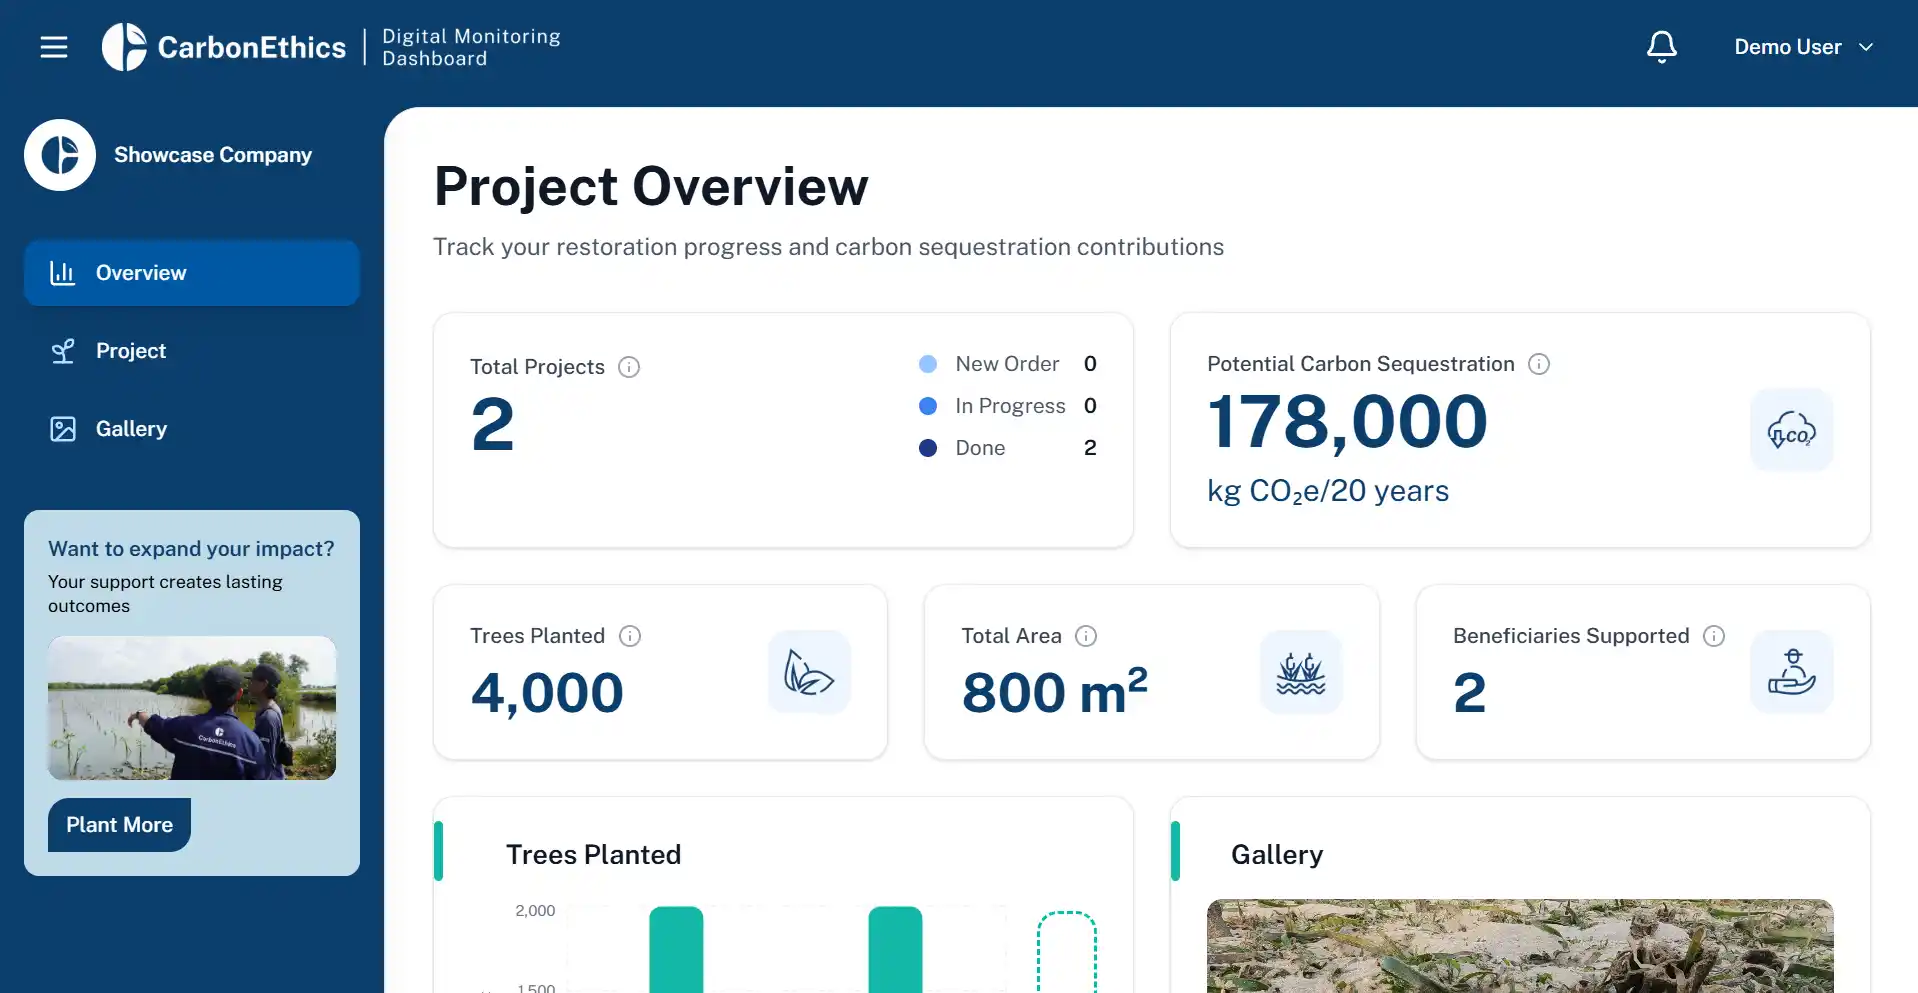
Task: Open the hamburger menu
Action: pyautogui.click(x=54, y=47)
